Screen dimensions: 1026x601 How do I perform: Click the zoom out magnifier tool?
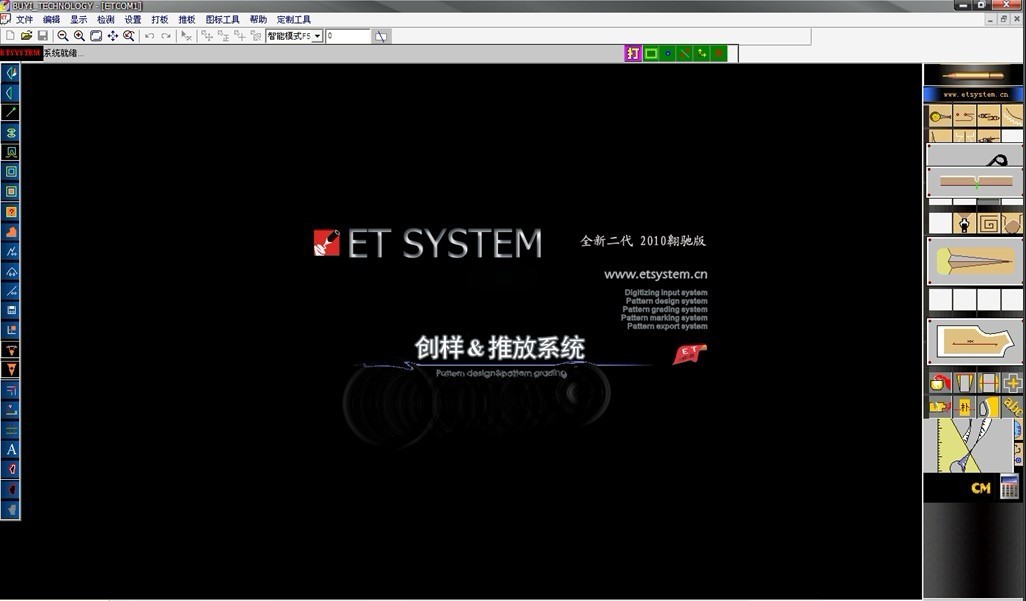[x=62, y=35]
